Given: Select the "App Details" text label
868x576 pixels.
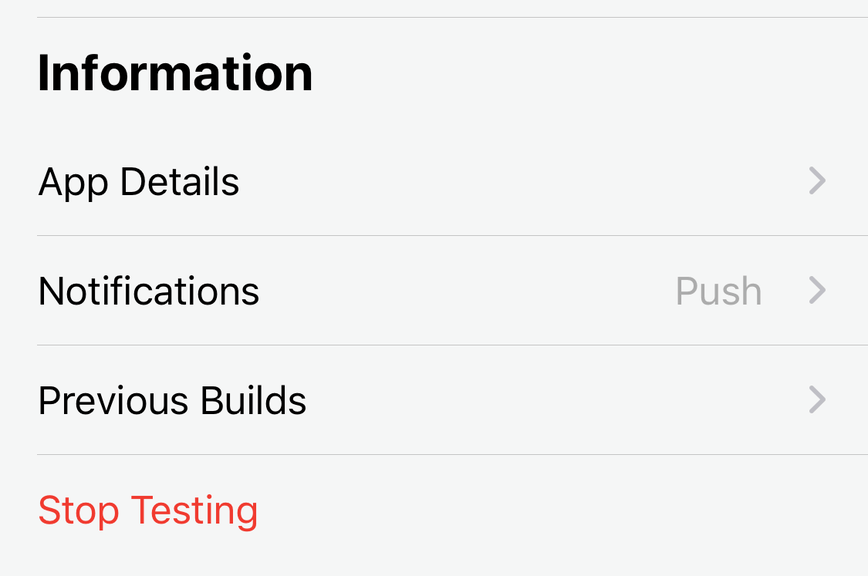Looking at the screenshot, I should tap(139, 182).
